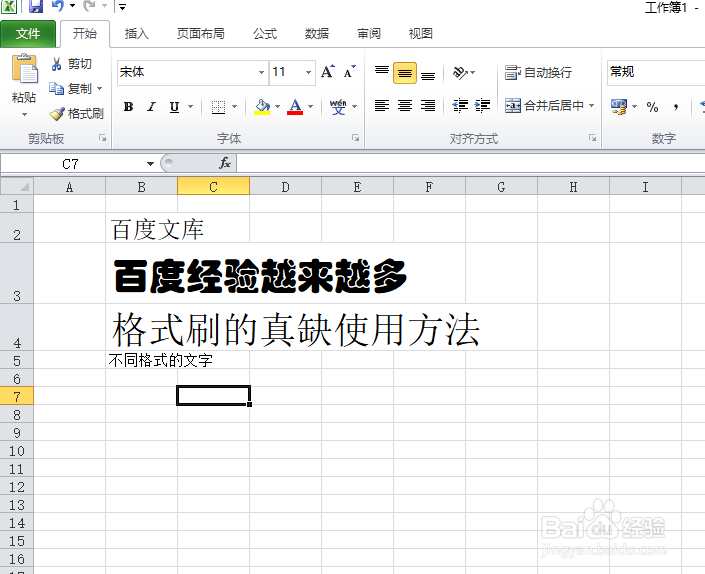Screen dimensions: 705x574
Task: Decrease font size with the small A icon
Action: (349, 72)
